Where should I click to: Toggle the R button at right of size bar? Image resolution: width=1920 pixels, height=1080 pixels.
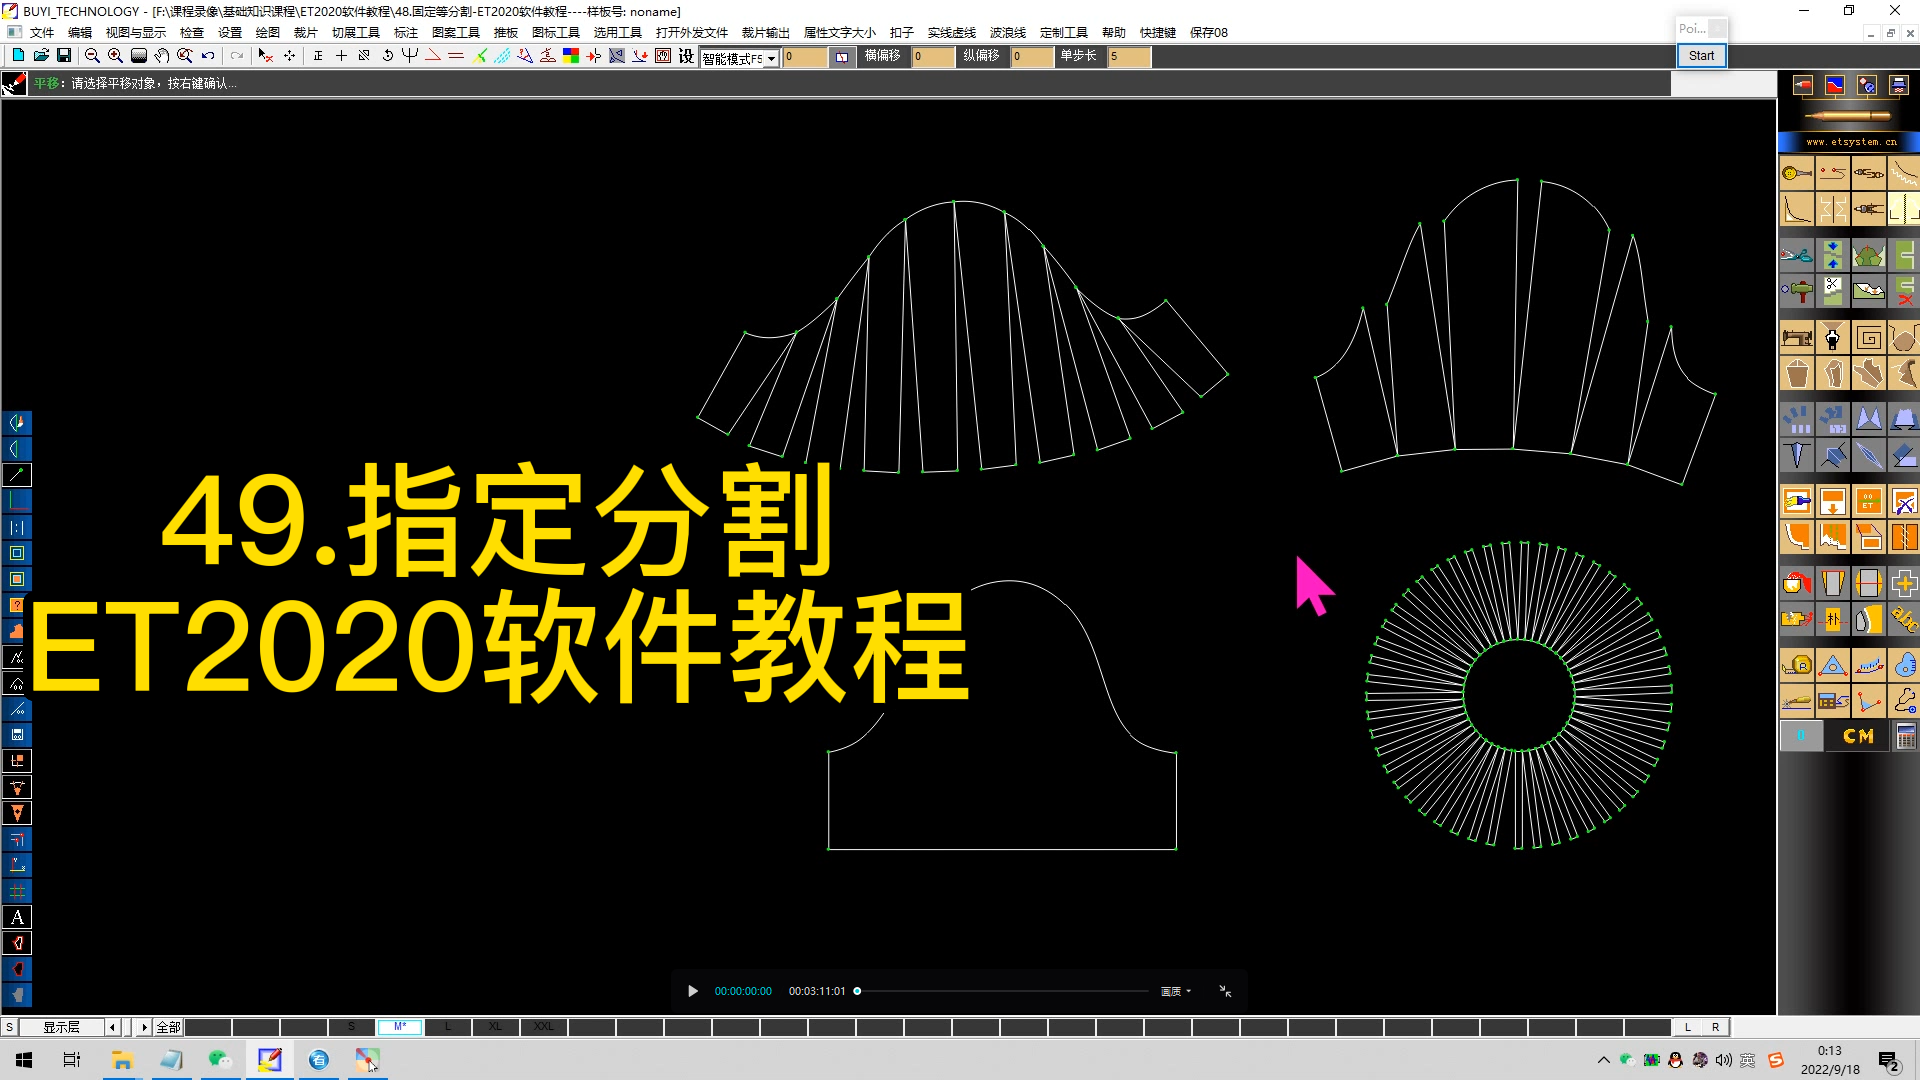pos(1715,1027)
